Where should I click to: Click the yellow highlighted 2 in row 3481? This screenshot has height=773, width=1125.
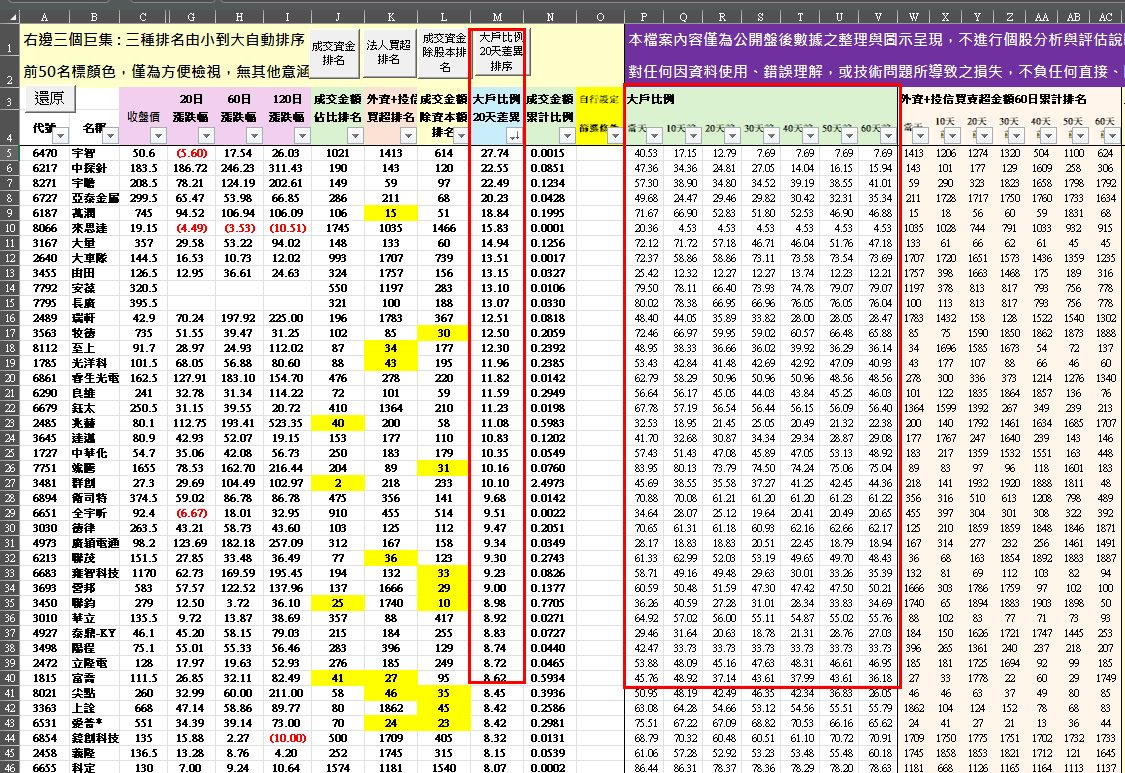point(337,483)
